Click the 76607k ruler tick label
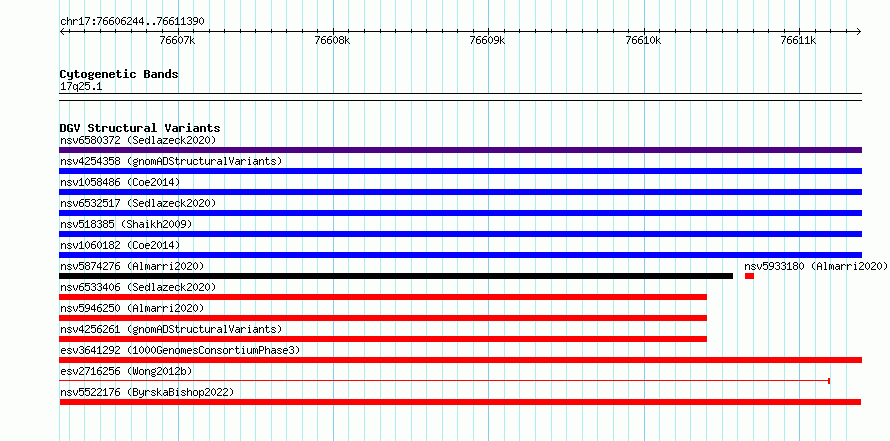Viewport: 890px width, 441px height. (178, 40)
